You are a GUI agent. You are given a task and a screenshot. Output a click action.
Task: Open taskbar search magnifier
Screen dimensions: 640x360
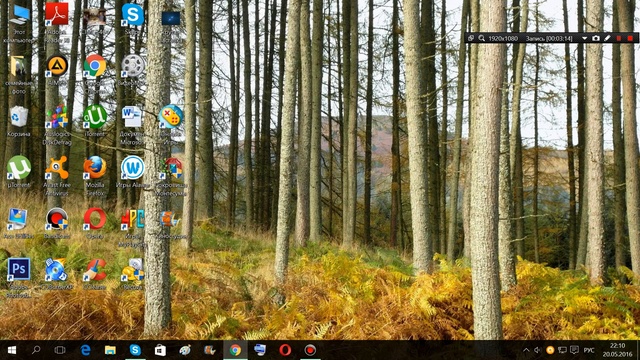pyautogui.click(x=36, y=350)
